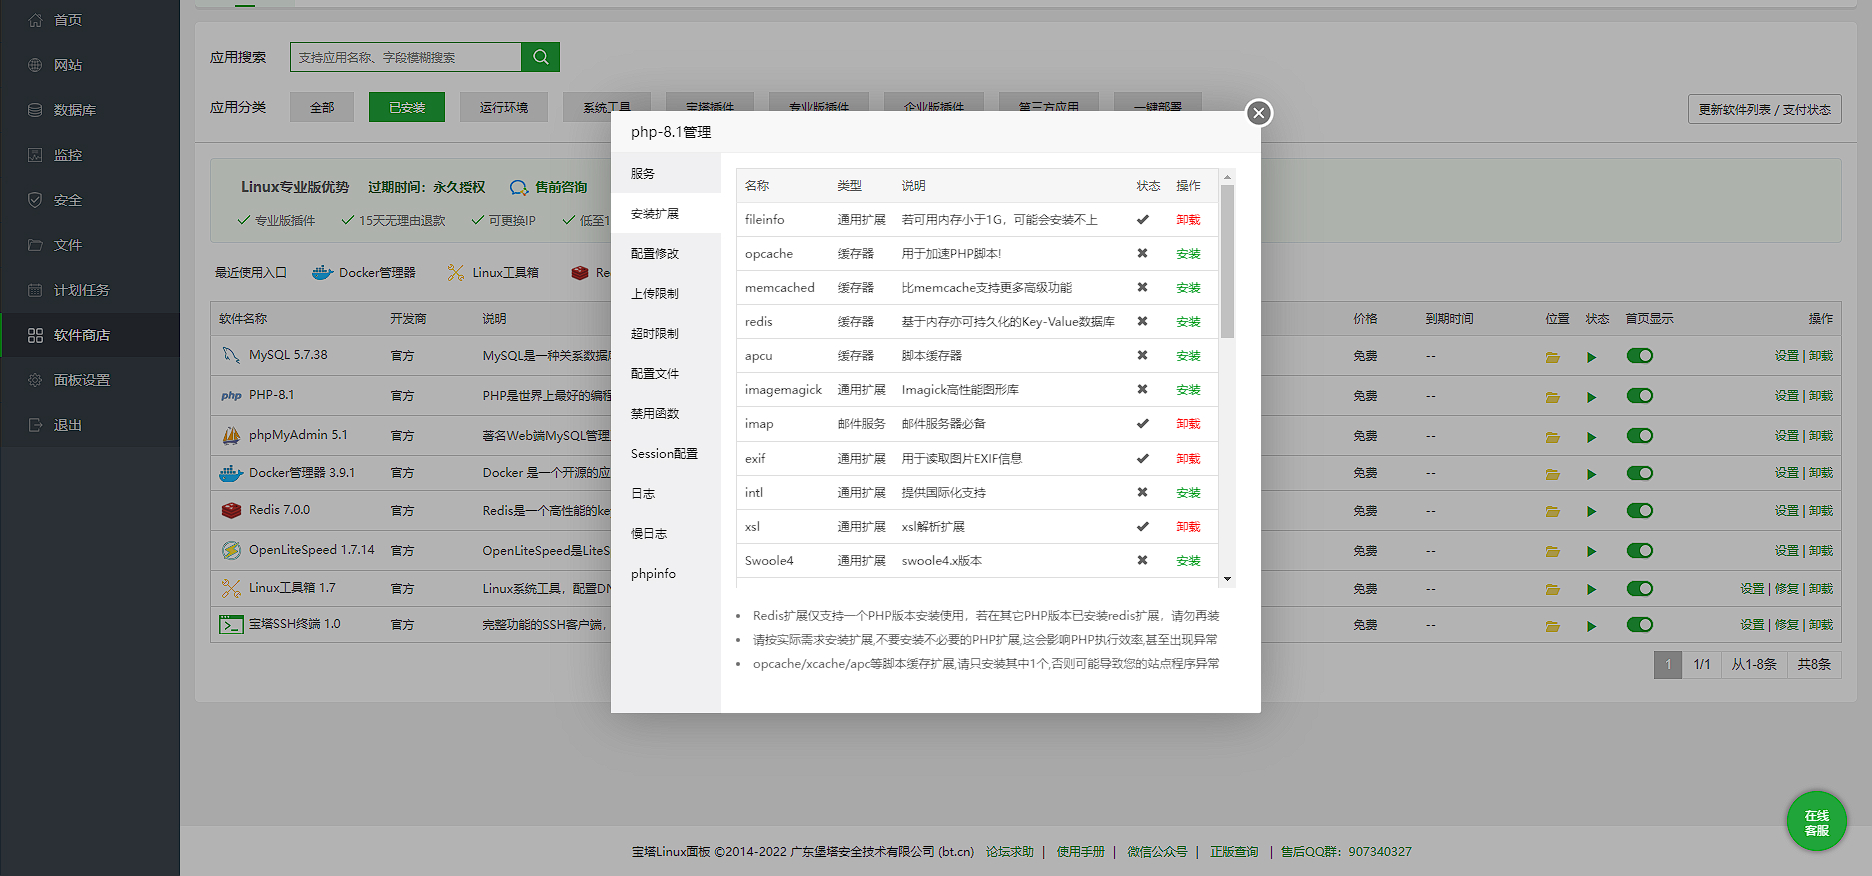The image size is (1872, 876).
Task: Open the 软件商店 sidebar item
Action: tap(82, 335)
